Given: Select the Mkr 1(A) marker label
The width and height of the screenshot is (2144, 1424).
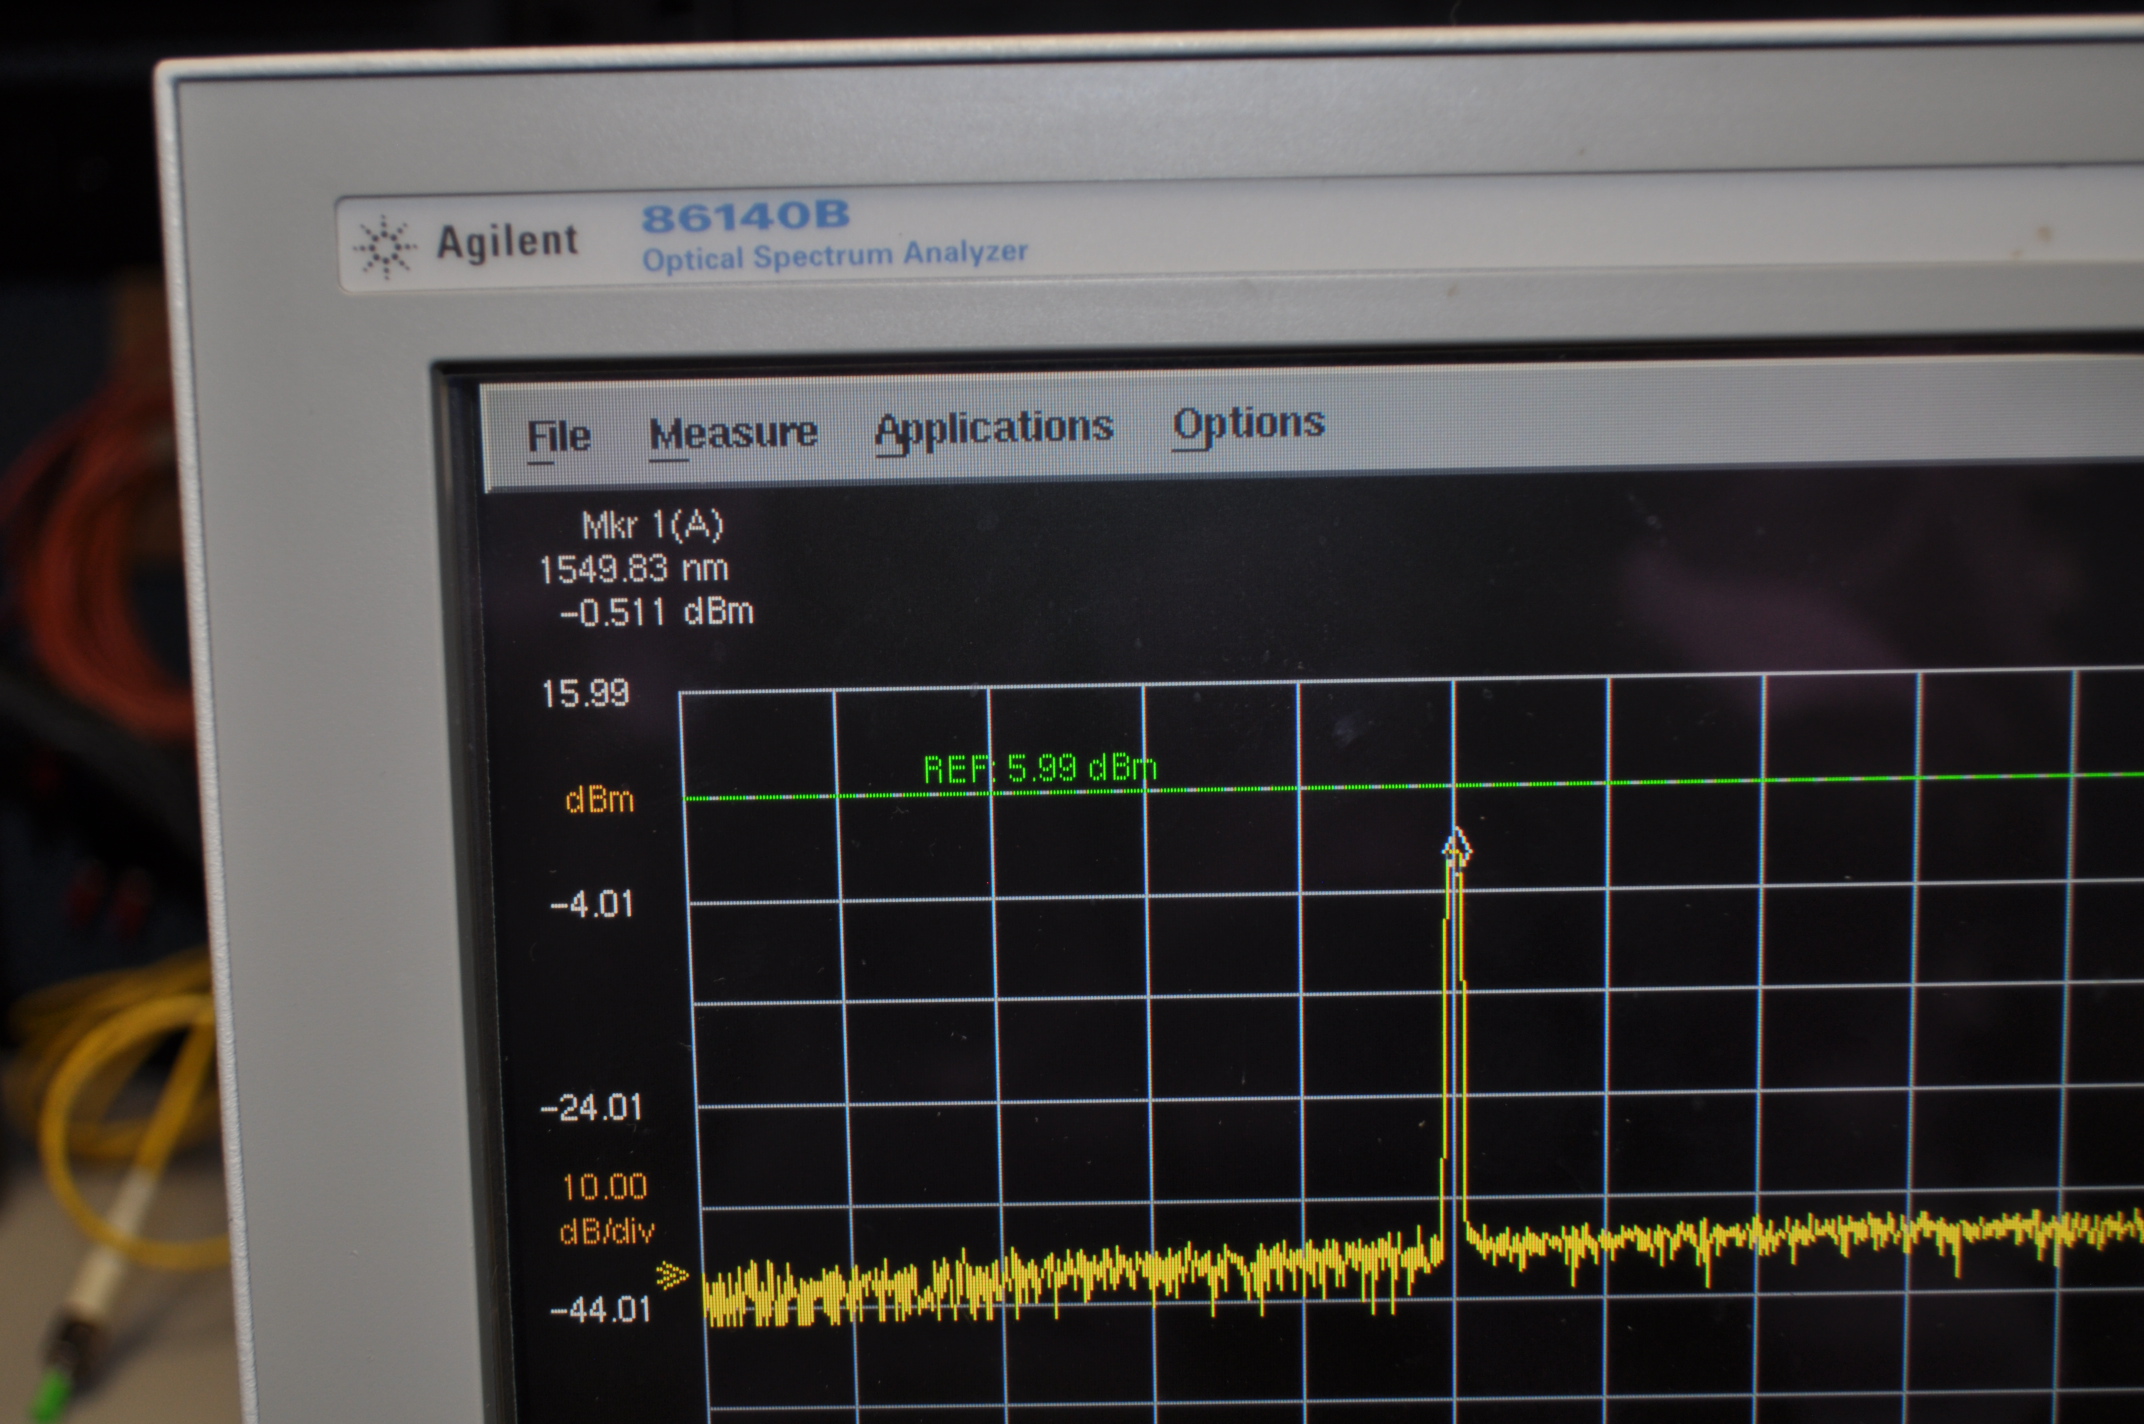Looking at the screenshot, I should pos(652,525).
